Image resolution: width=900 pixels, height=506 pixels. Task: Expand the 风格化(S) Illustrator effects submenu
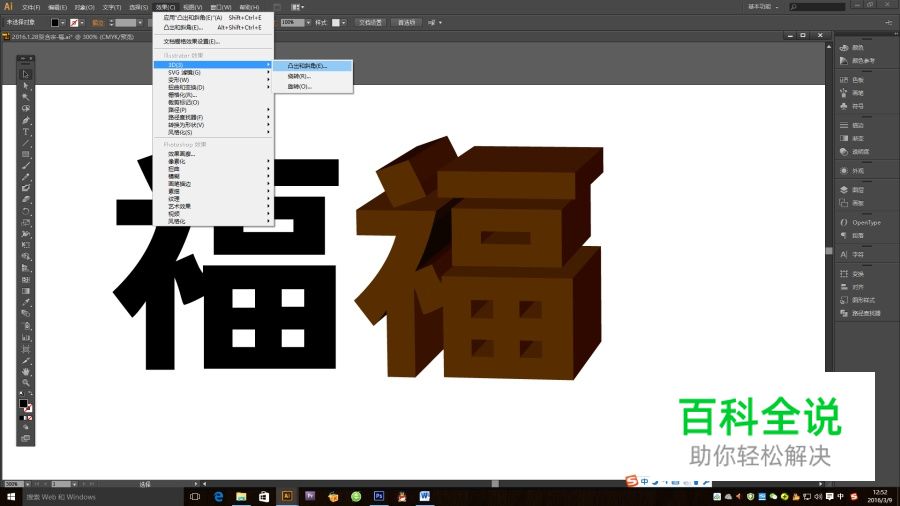(213, 132)
